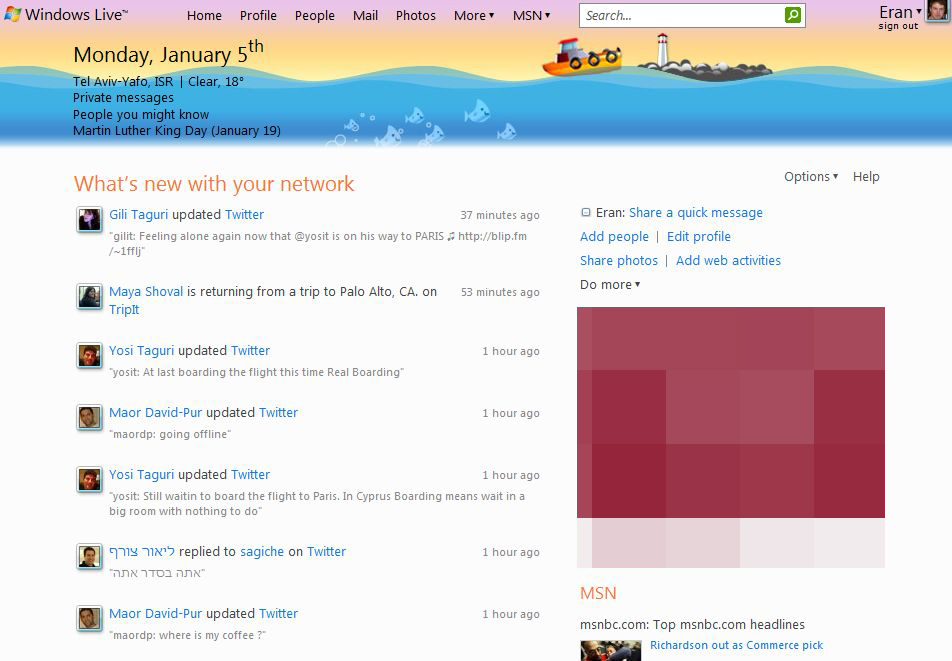The image size is (952, 661).
Task: Click Maor David-Pur name above 'where is my coffee'
Action: (155, 613)
